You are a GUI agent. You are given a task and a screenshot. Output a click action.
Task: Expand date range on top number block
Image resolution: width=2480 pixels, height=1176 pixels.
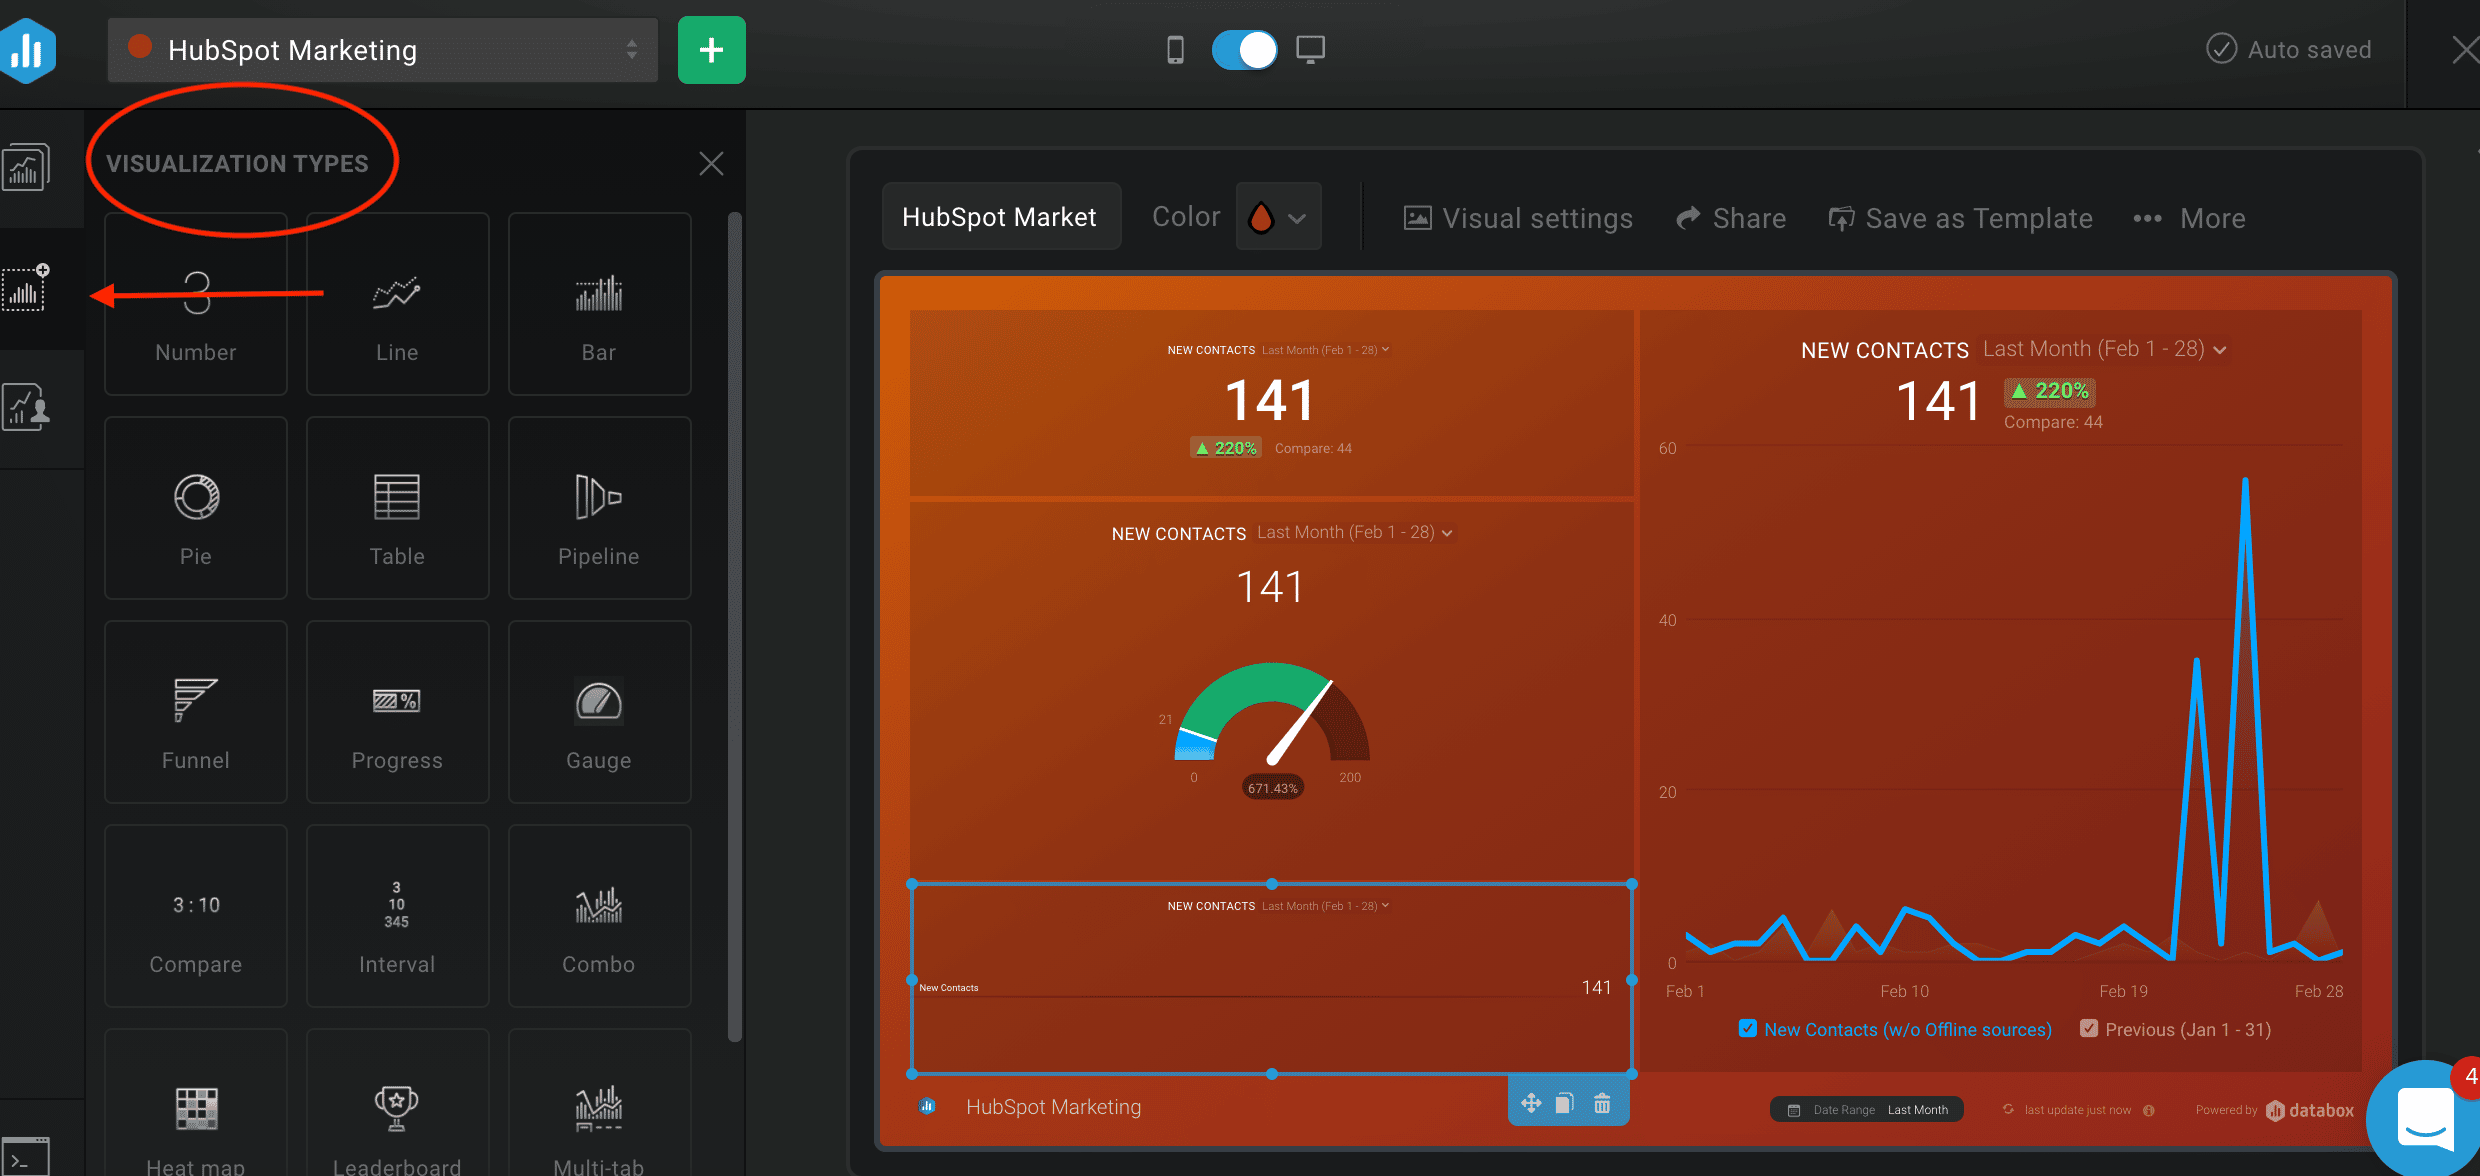[x=1326, y=350]
